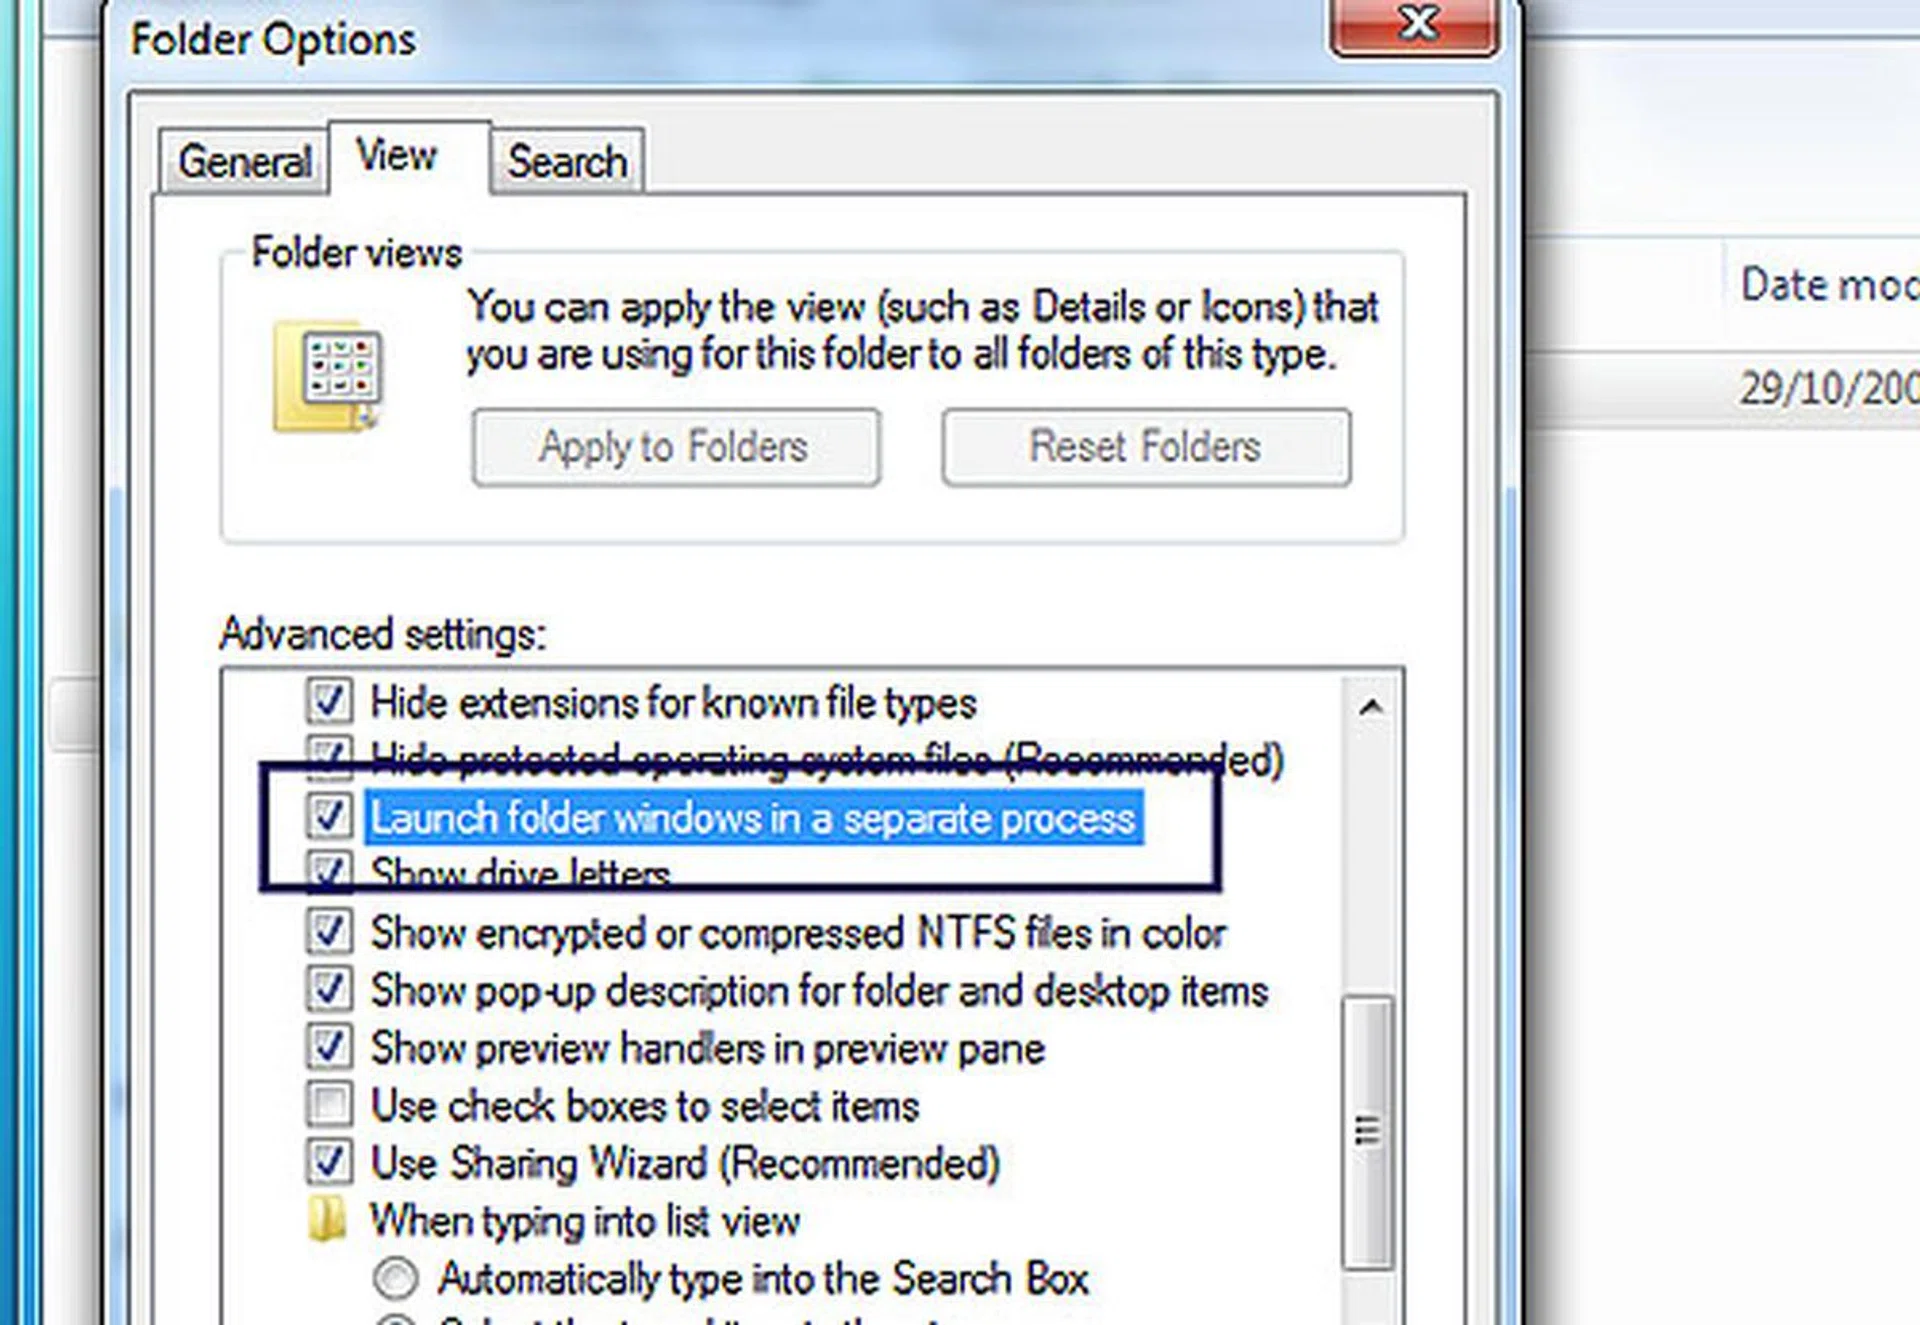This screenshot has height=1325, width=1920.
Task: Switch to the General tab
Action: 244,161
